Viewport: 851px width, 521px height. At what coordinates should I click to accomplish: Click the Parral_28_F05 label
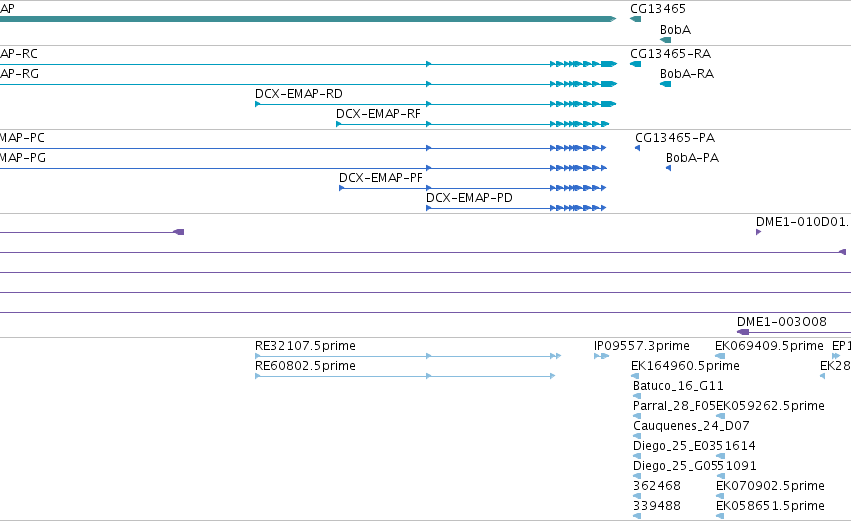click(674, 406)
